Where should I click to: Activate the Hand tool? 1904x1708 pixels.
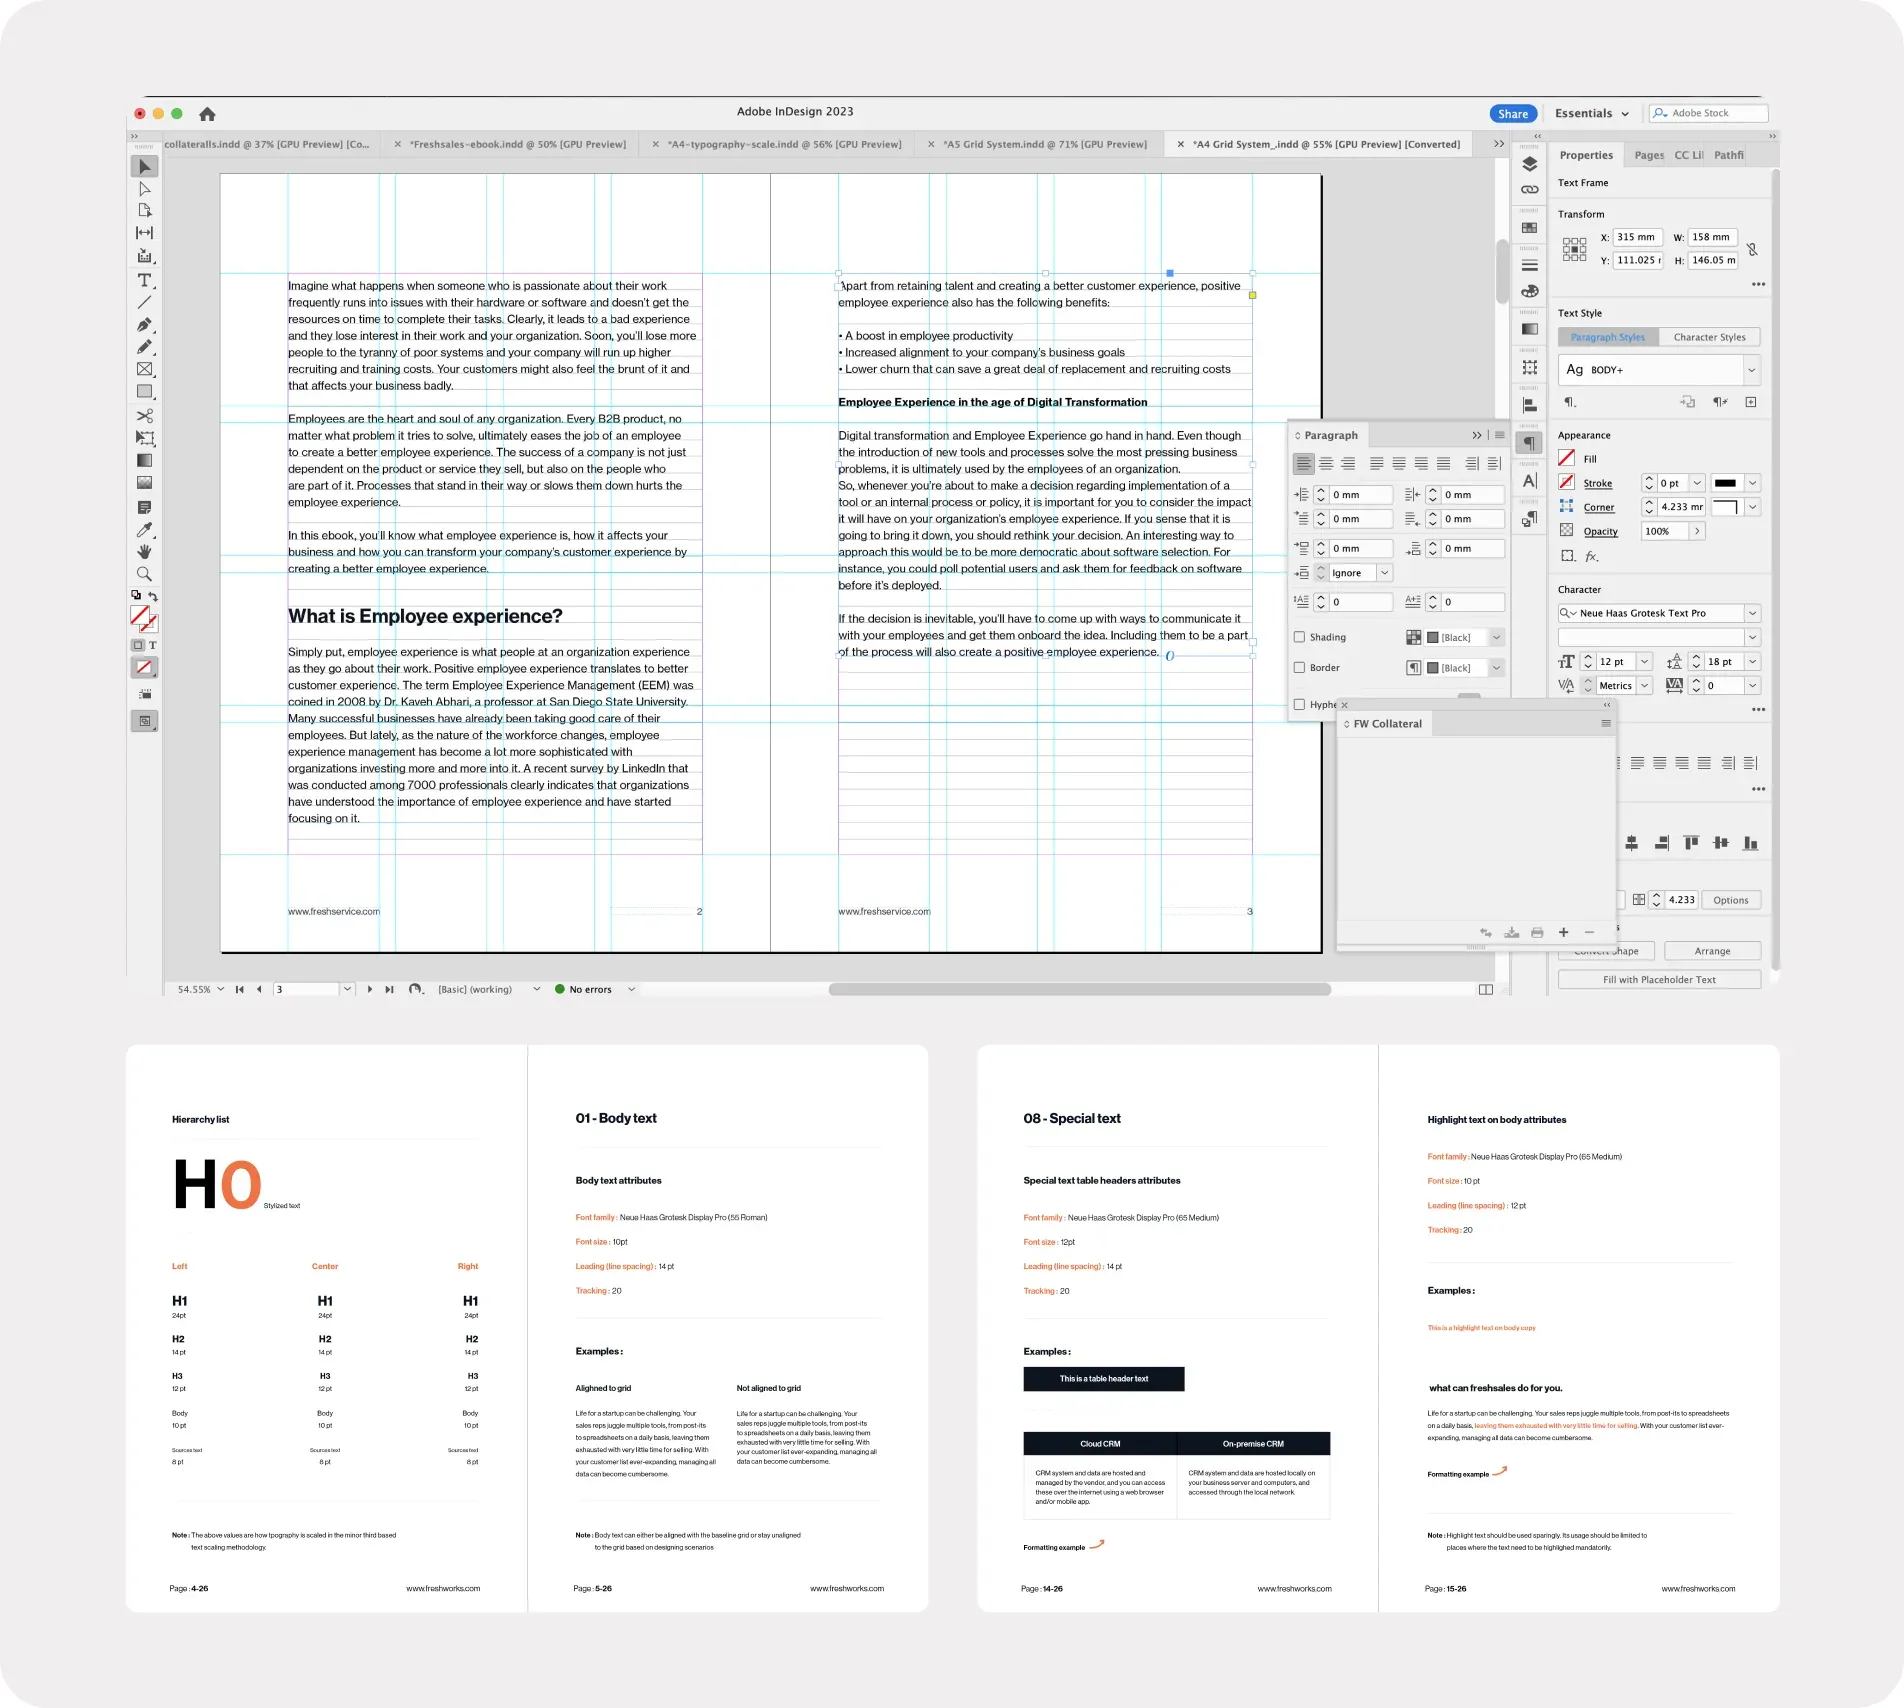coord(144,551)
